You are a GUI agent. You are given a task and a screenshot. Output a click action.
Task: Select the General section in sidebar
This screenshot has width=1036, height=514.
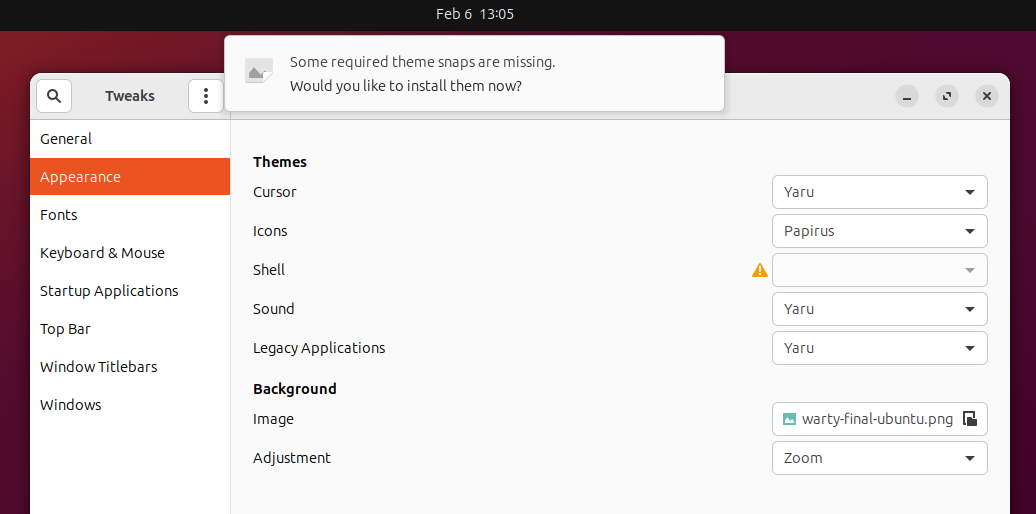(x=66, y=139)
